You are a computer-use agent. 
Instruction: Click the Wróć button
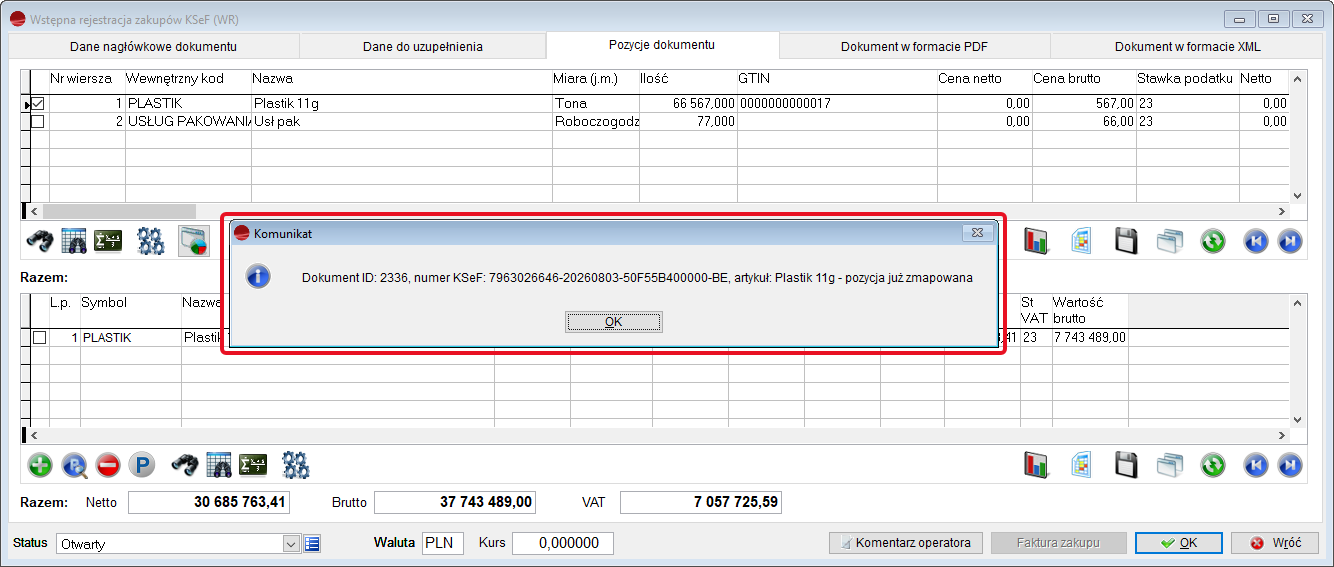(x=1277, y=543)
